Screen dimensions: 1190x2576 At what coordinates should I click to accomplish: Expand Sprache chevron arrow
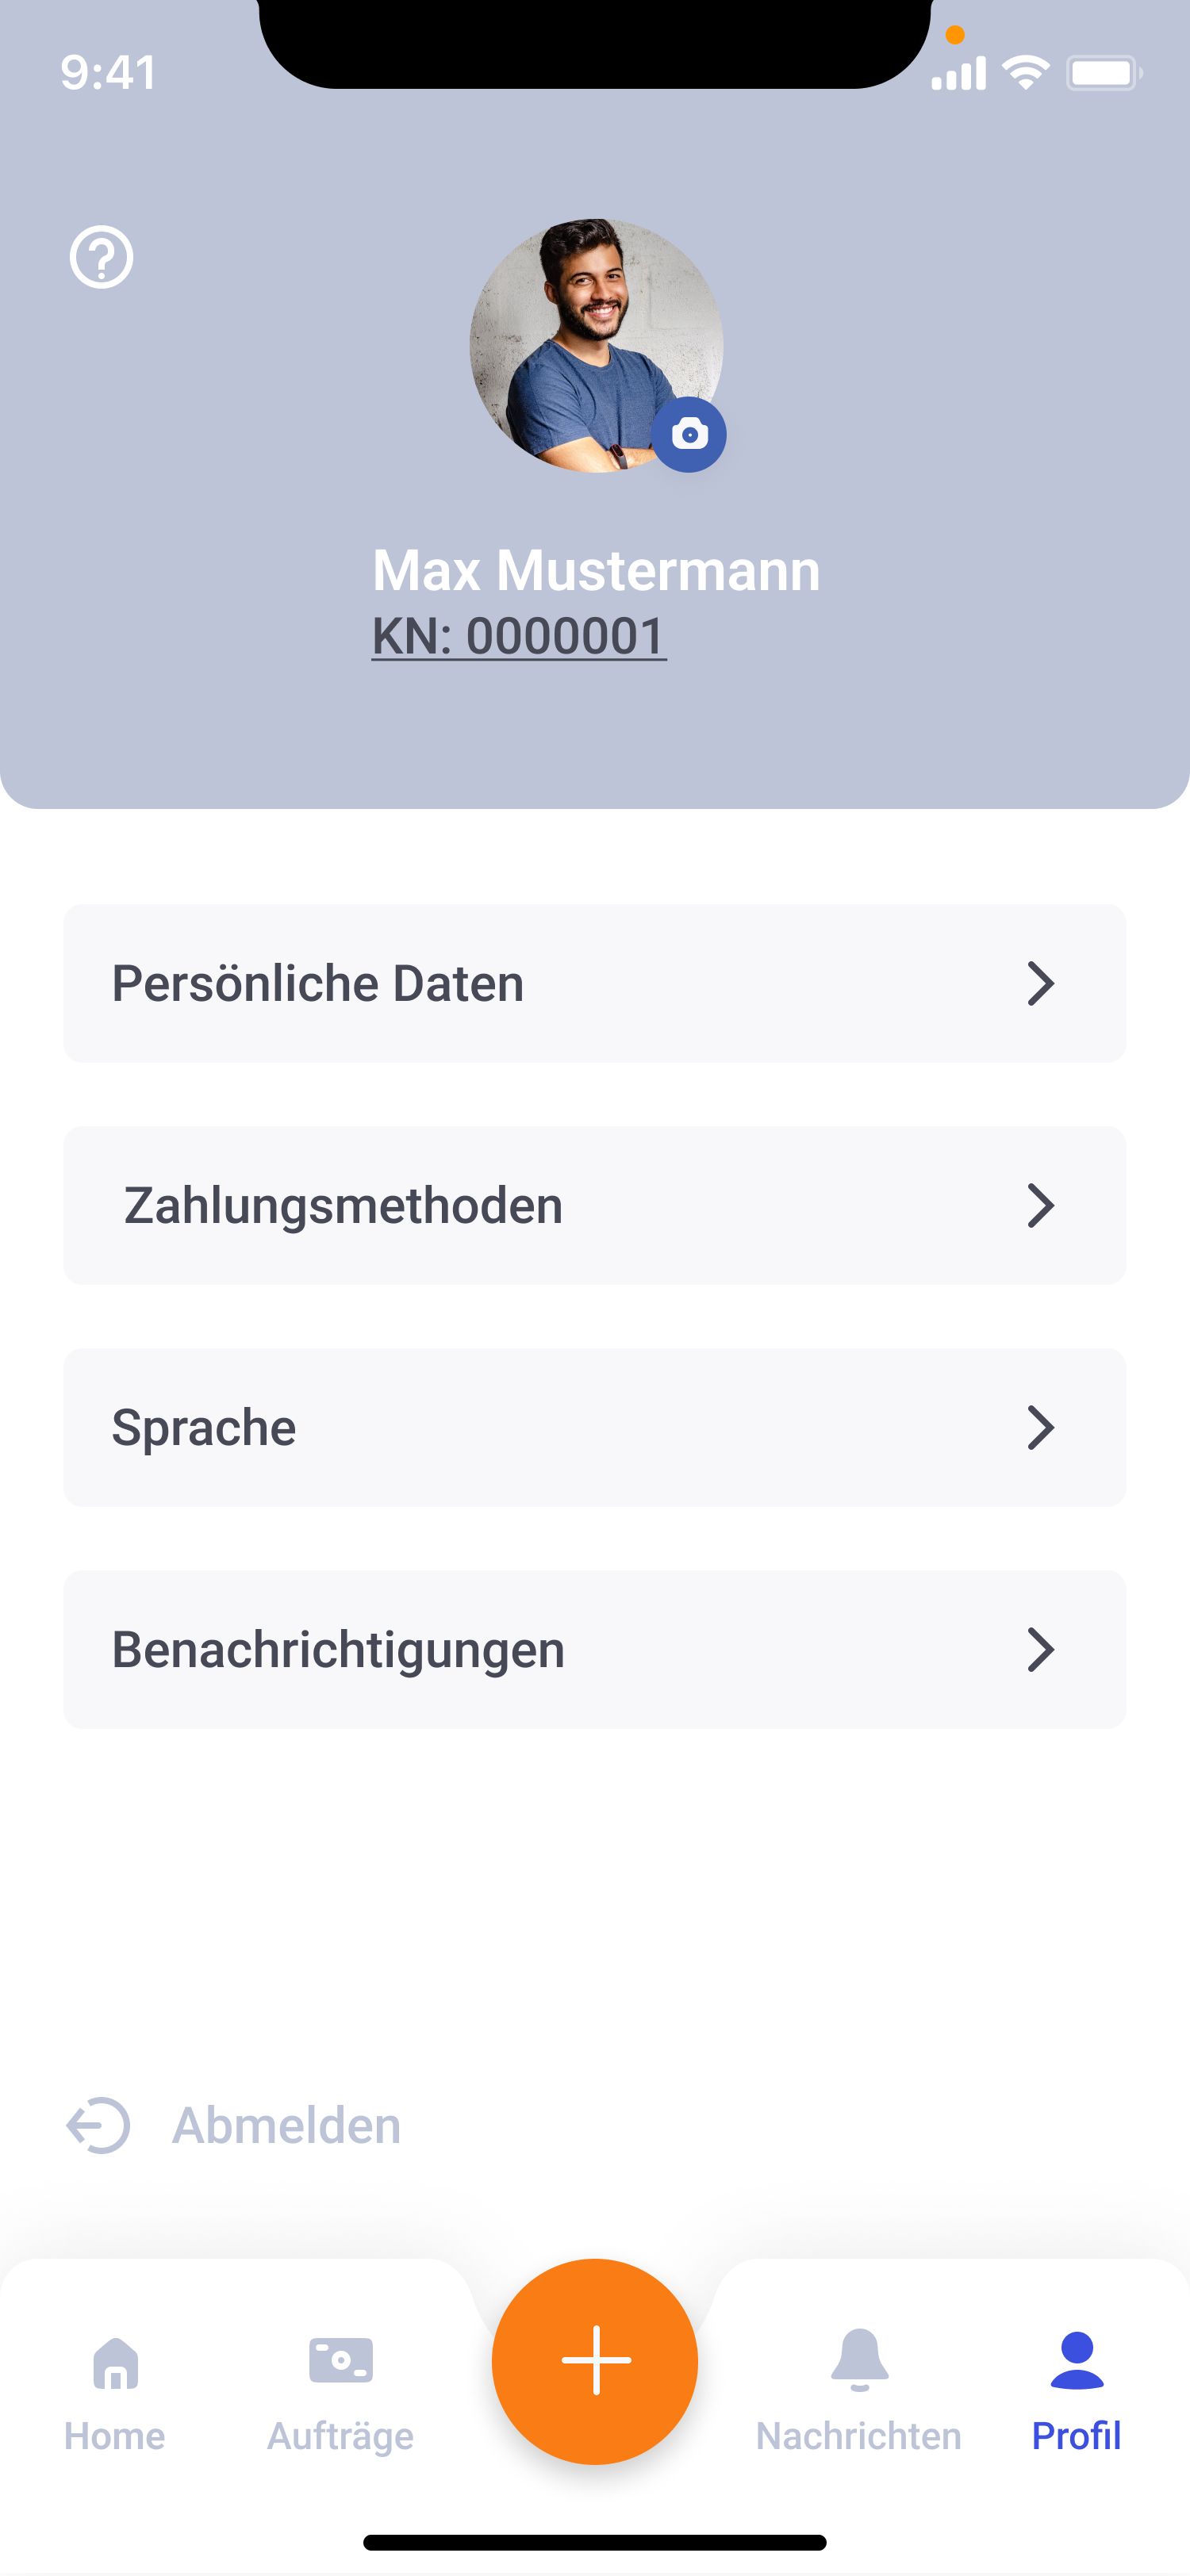coord(1040,1428)
